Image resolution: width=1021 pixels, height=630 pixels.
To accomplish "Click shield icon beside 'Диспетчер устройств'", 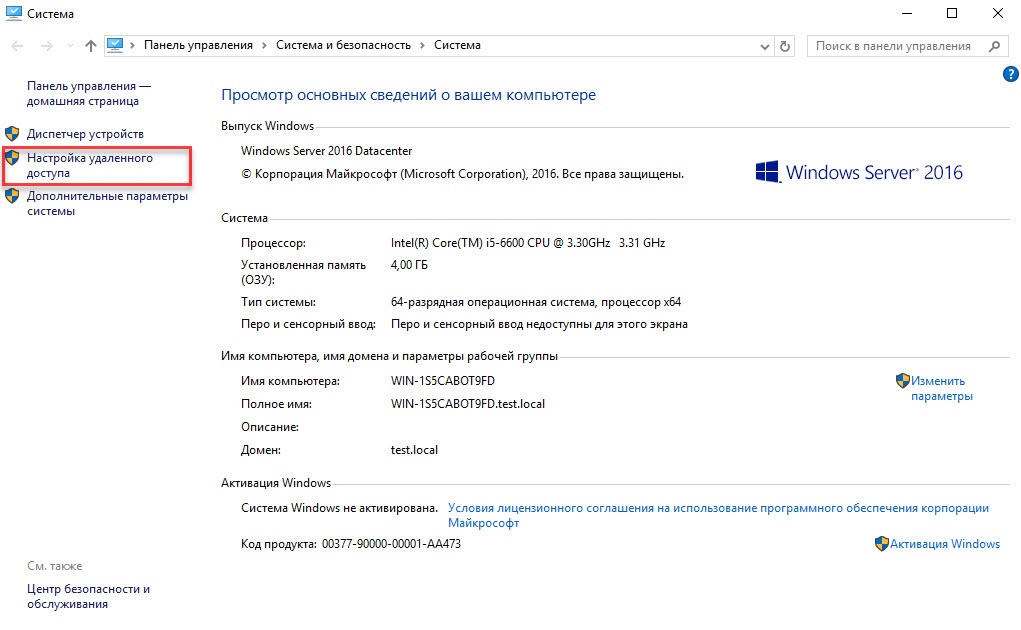I will (12, 134).
